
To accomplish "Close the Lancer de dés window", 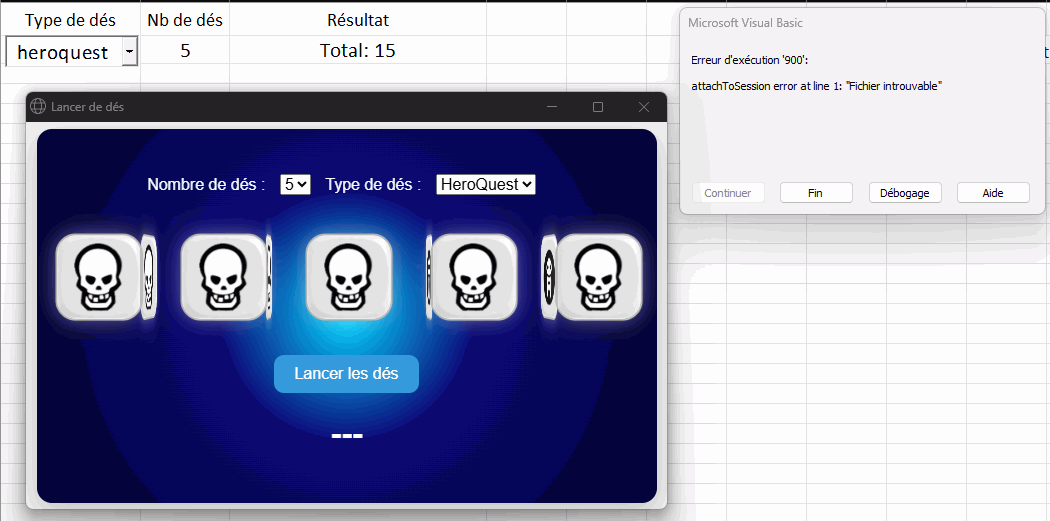I will tap(644, 107).
